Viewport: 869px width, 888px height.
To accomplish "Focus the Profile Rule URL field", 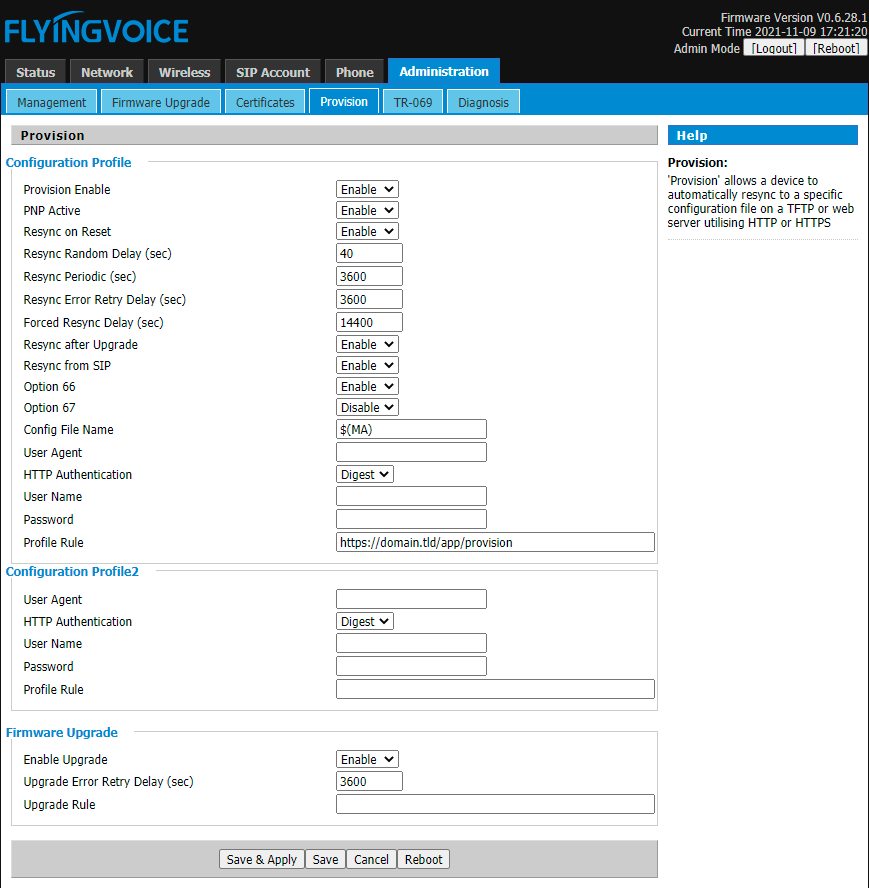I will tap(495, 542).
